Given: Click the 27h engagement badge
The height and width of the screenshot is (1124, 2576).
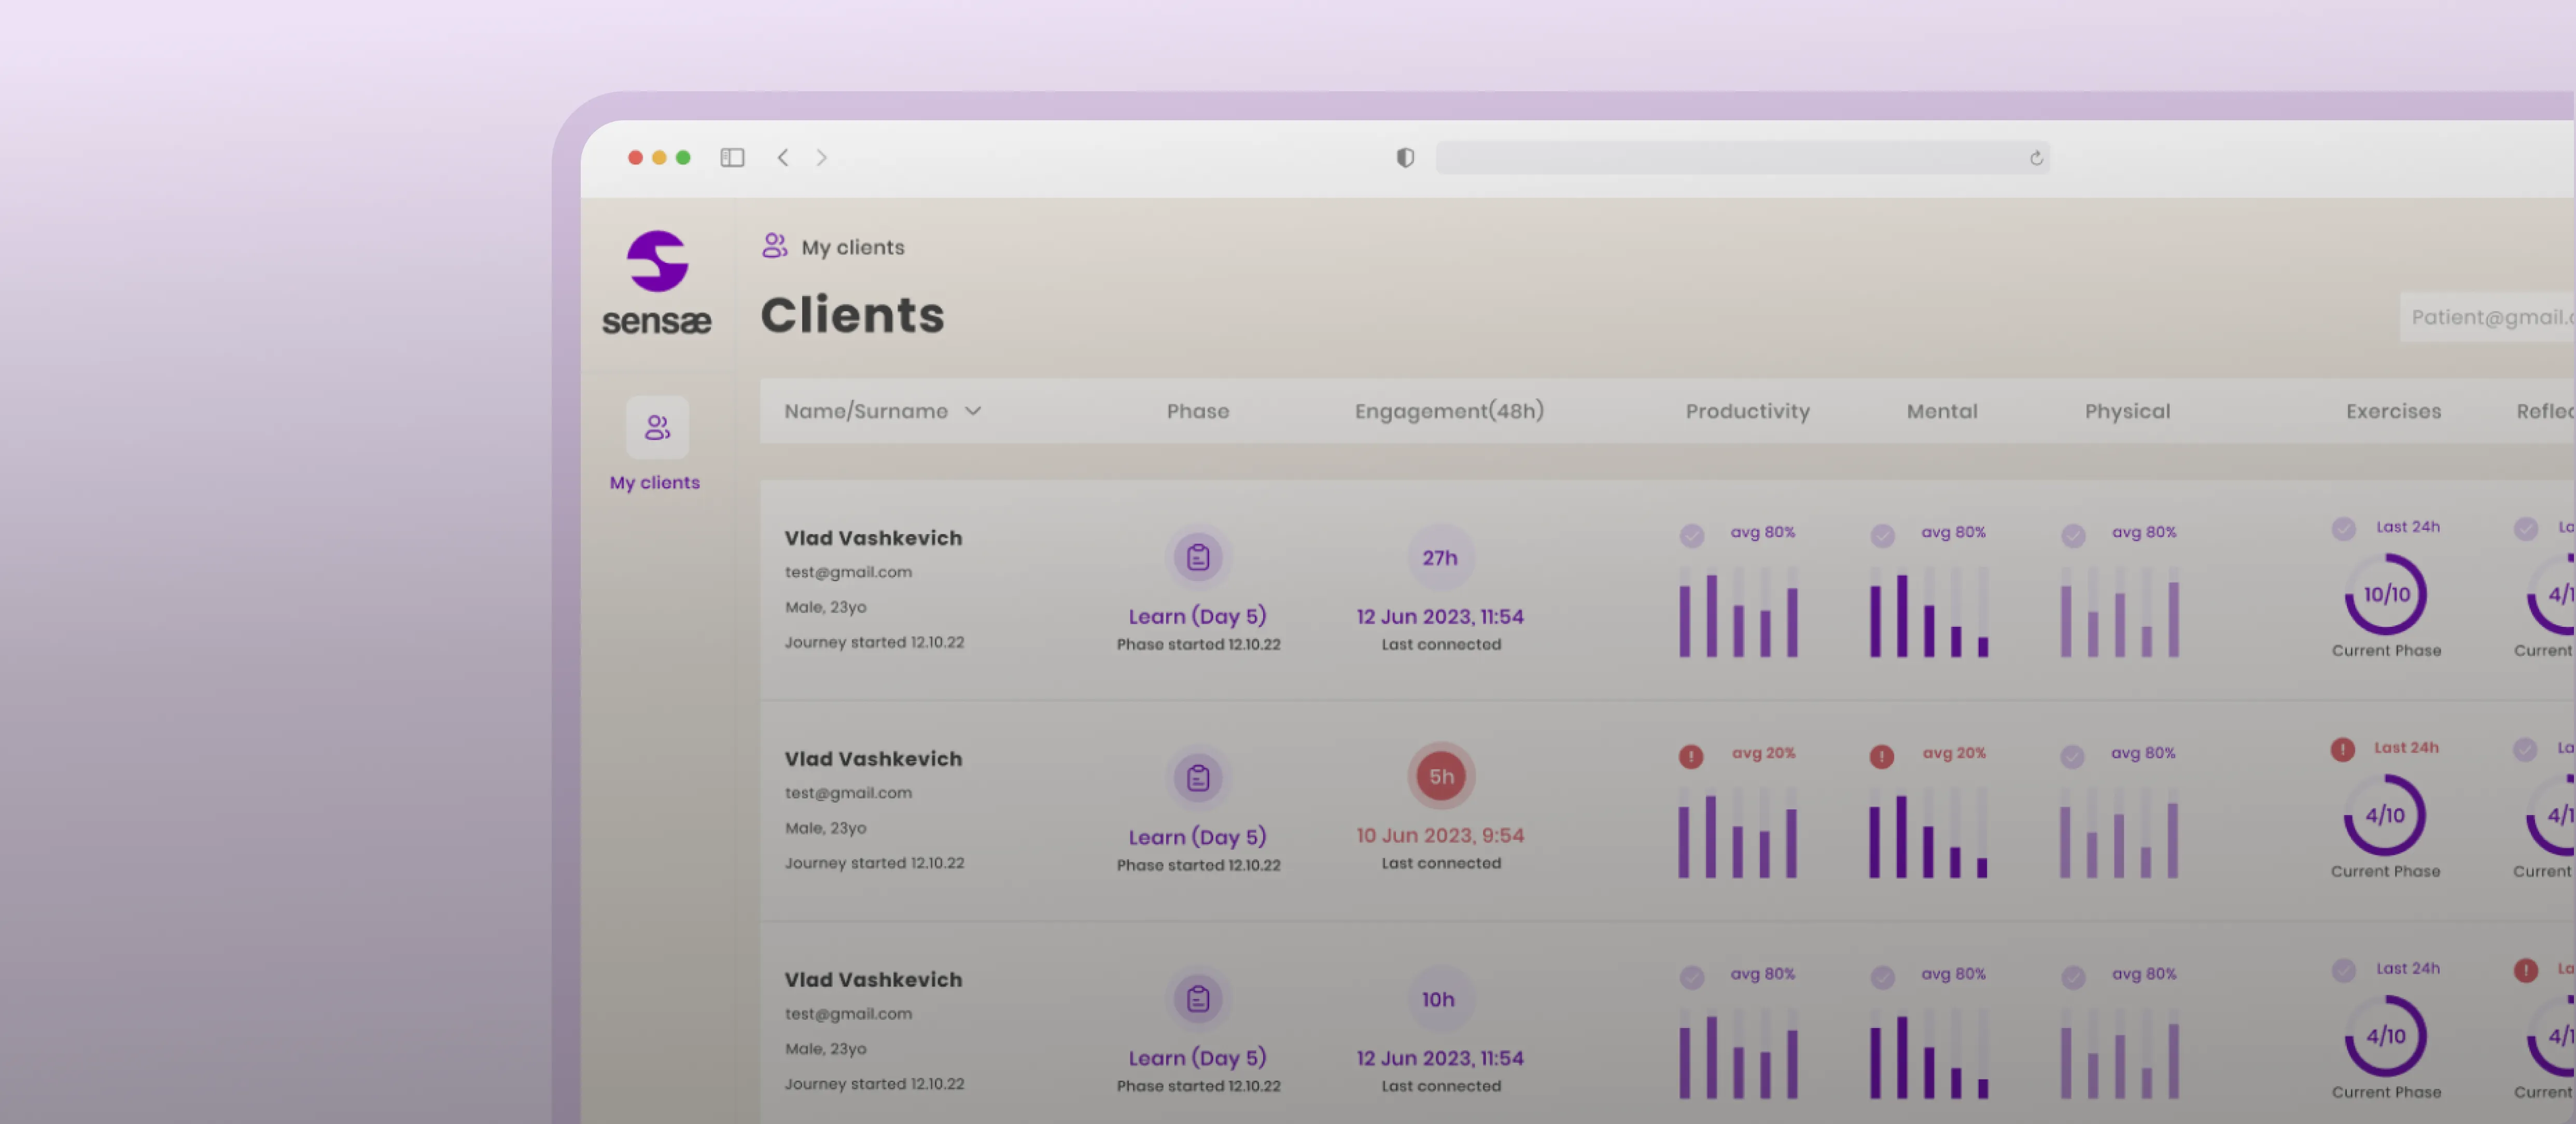Looking at the screenshot, I should [1440, 558].
